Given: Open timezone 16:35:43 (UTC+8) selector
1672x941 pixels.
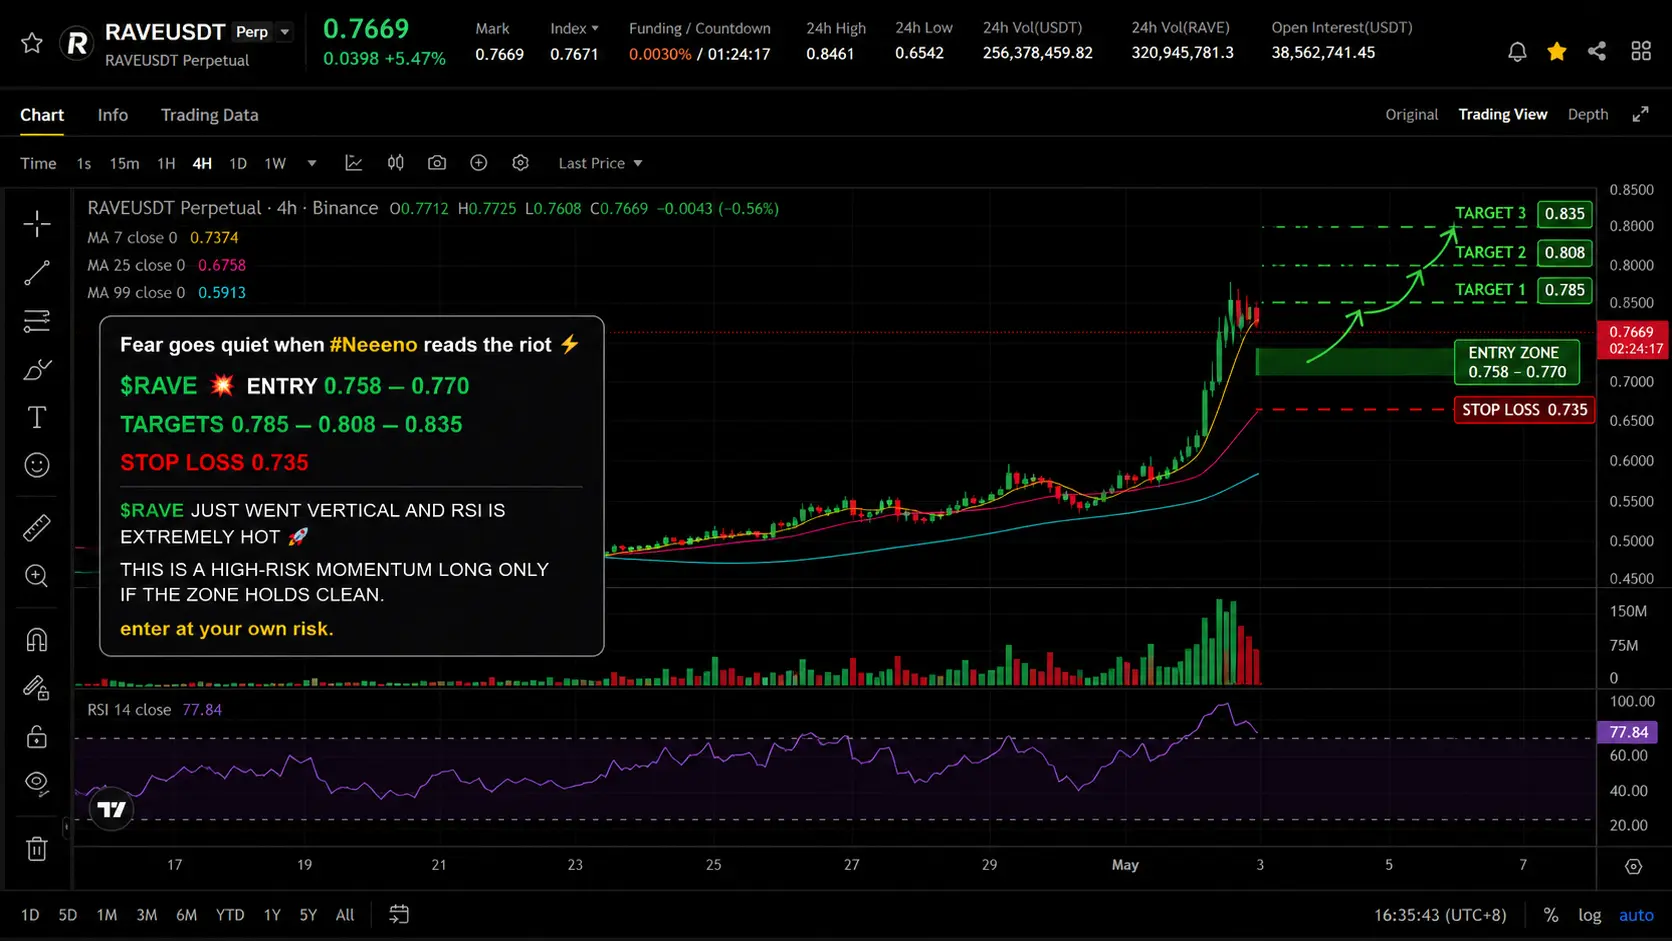Looking at the screenshot, I should coord(1440,914).
